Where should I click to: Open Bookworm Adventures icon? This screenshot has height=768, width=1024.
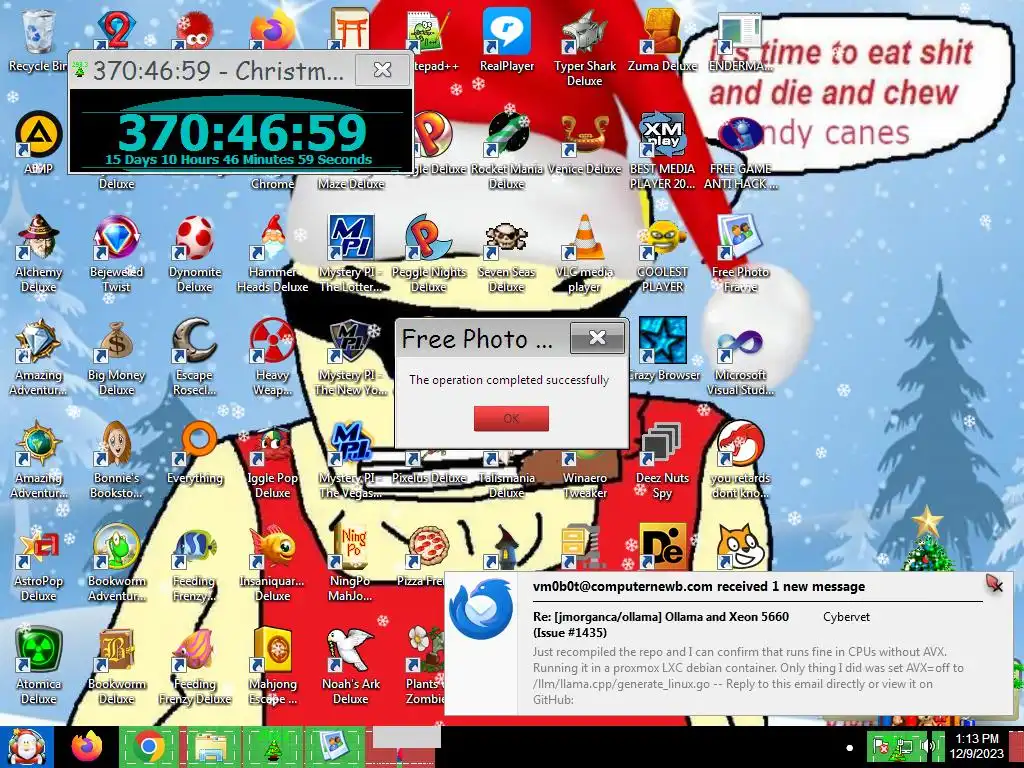point(116,563)
